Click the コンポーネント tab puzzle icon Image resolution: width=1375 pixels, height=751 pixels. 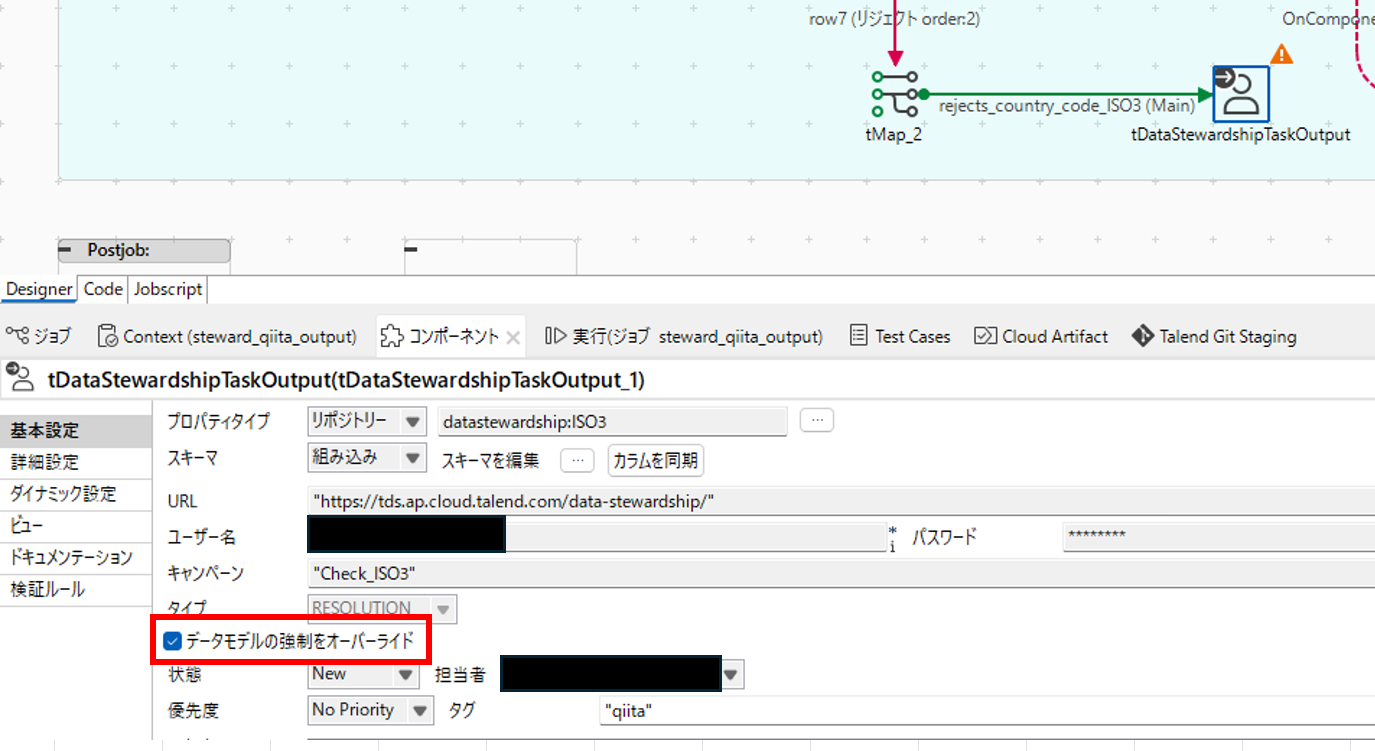(392, 336)
